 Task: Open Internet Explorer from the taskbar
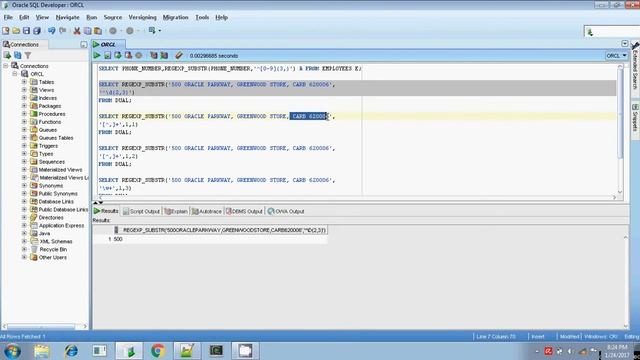coord(71,351)
